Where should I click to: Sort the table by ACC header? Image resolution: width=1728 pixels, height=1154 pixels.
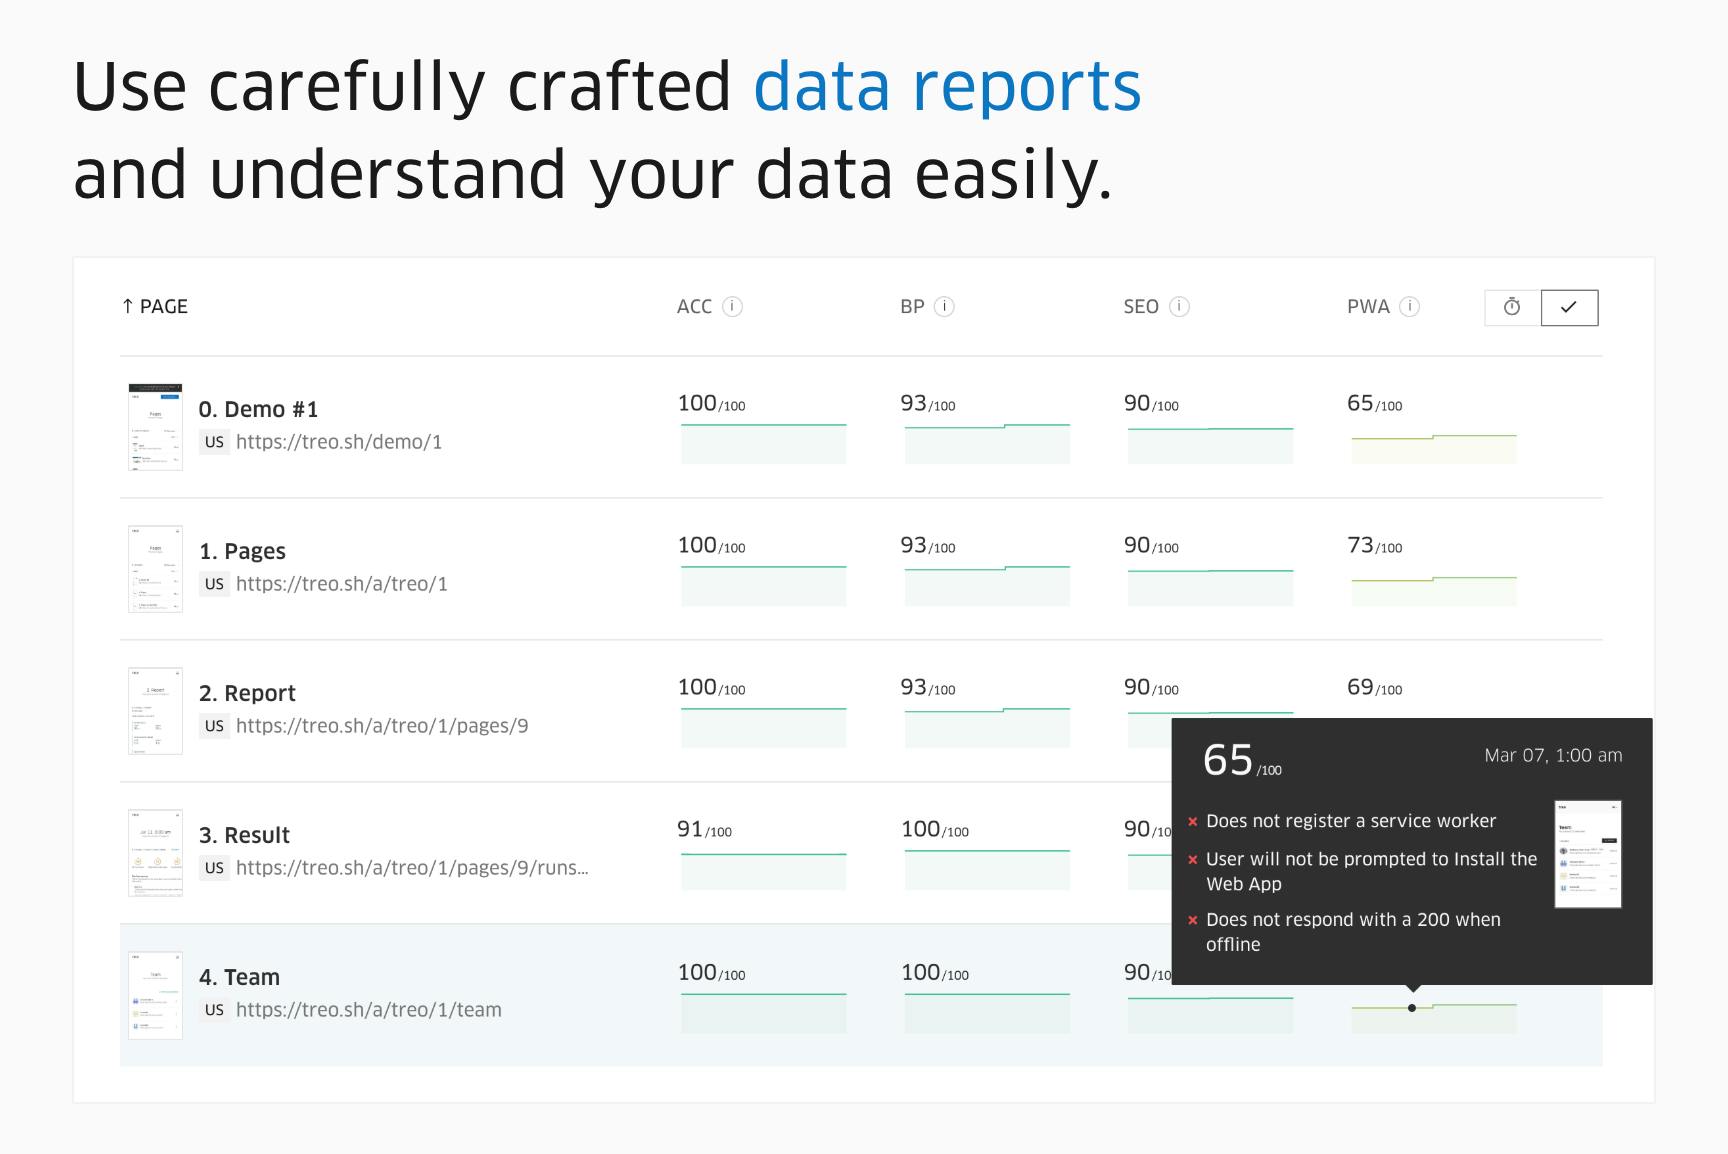[x=694, y=307]
